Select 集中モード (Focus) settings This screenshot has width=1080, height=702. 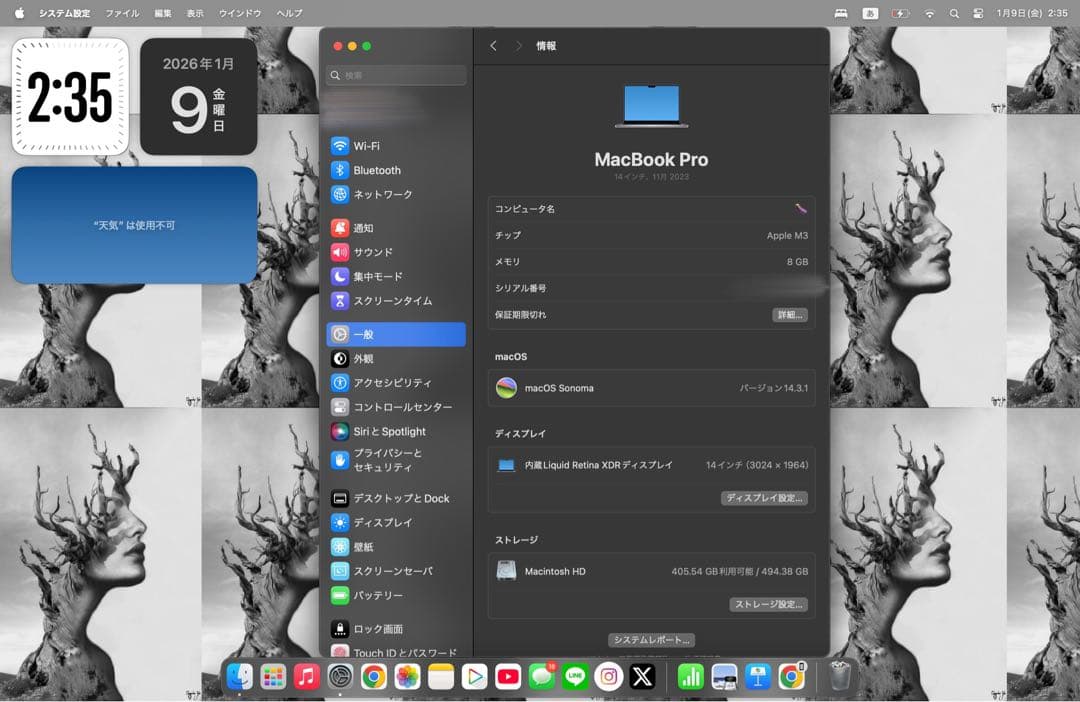pyautogui.click(x=380, y=276)
